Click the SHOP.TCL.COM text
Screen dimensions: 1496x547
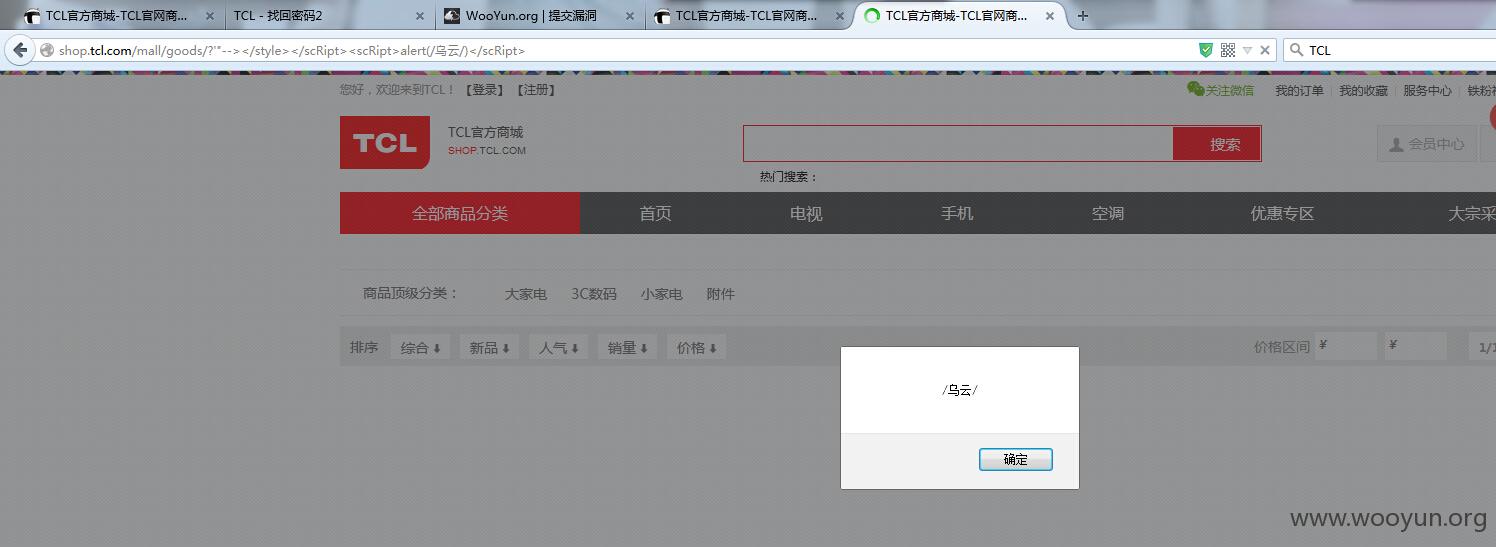(x=487, y=151)
